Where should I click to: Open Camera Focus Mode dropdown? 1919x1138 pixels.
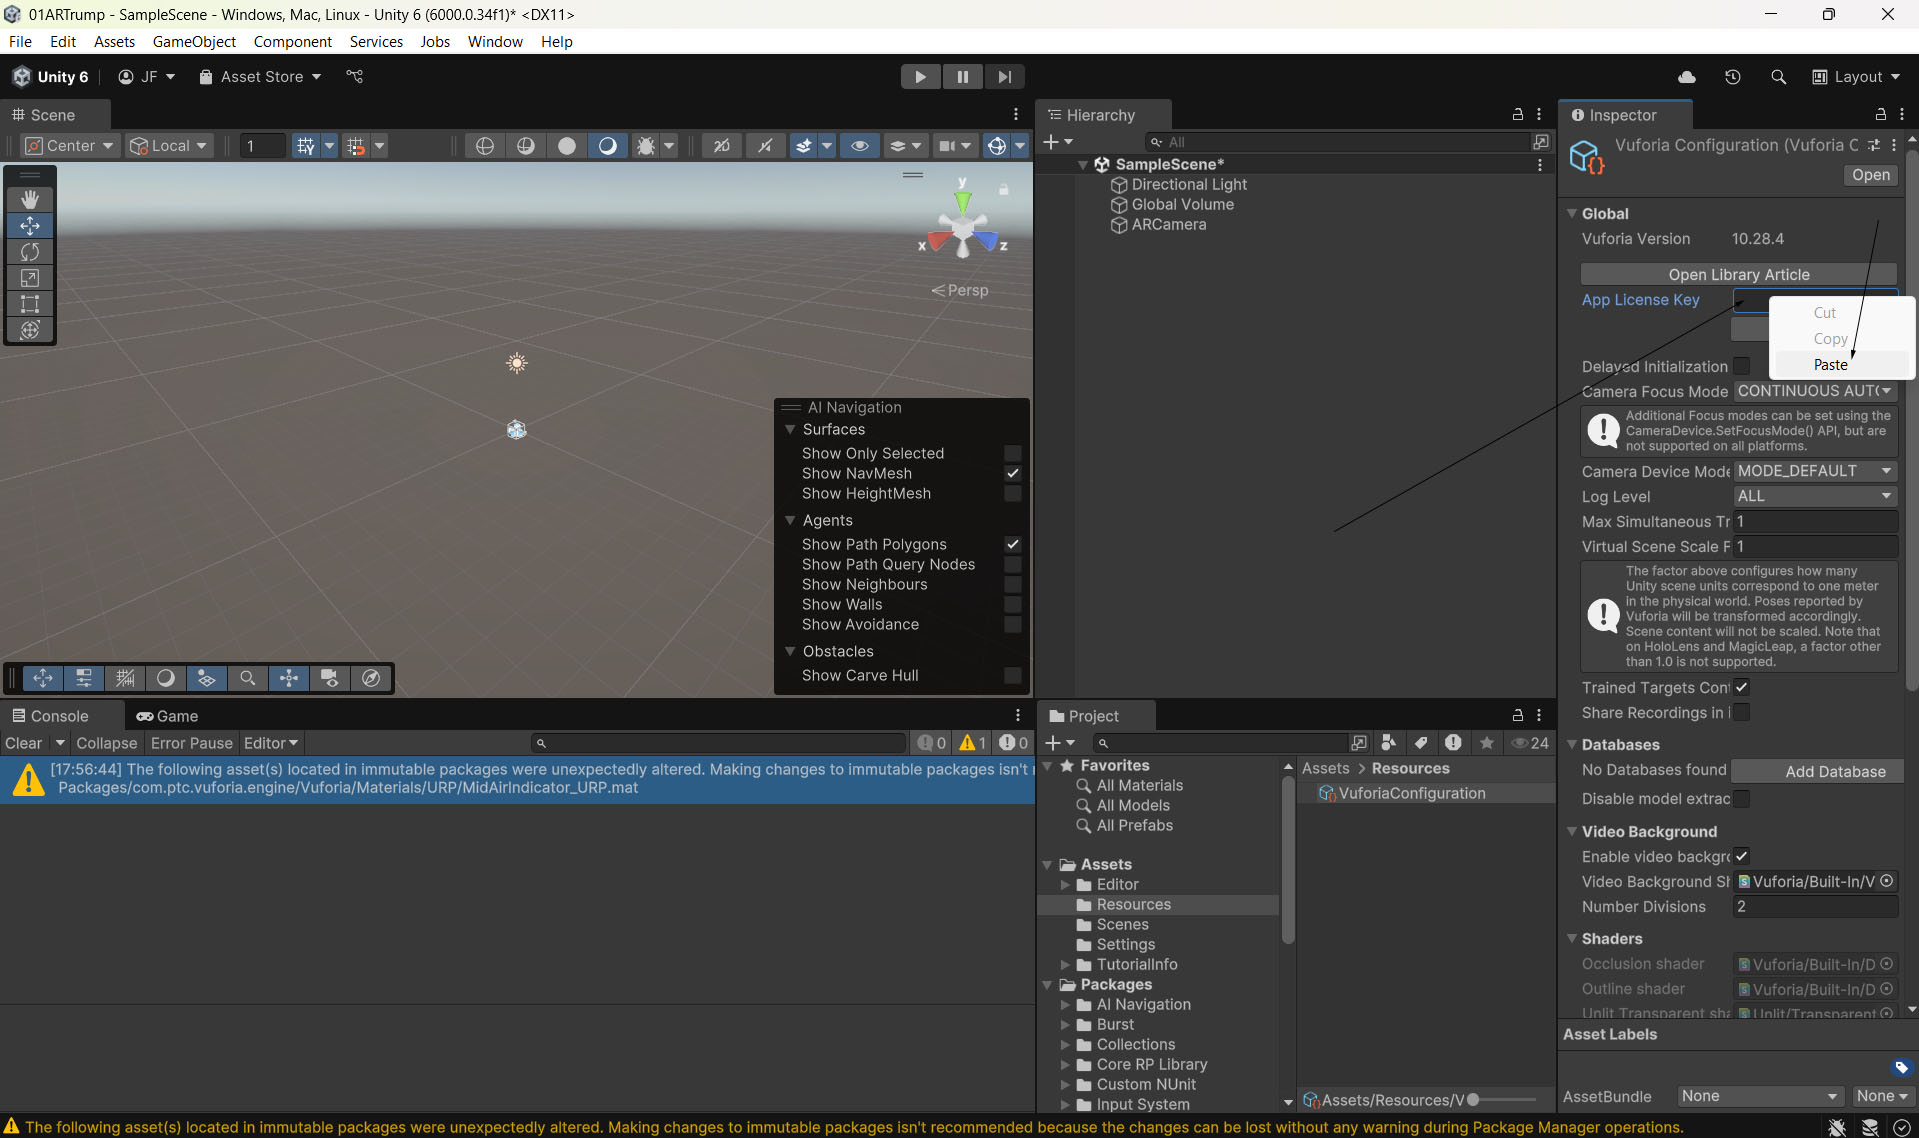pos(1814,391)
